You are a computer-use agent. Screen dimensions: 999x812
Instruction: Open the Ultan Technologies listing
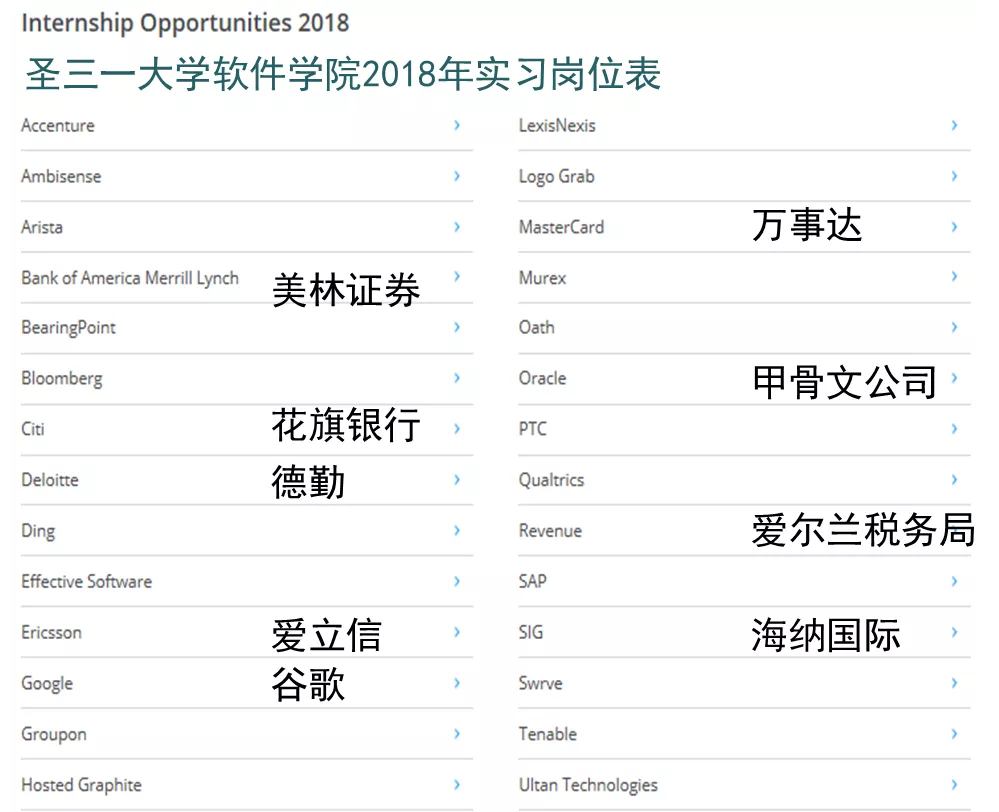[x=588, y=785]
